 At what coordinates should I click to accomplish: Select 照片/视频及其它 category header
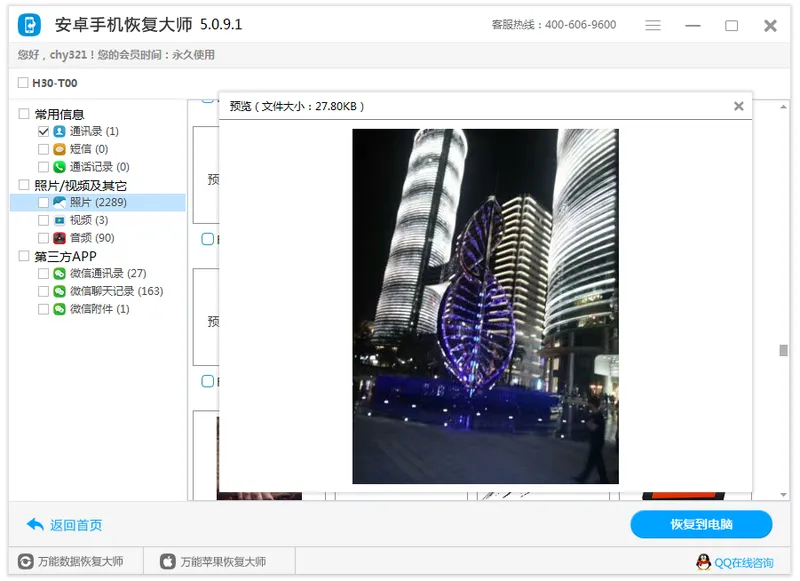pos(80,185)
